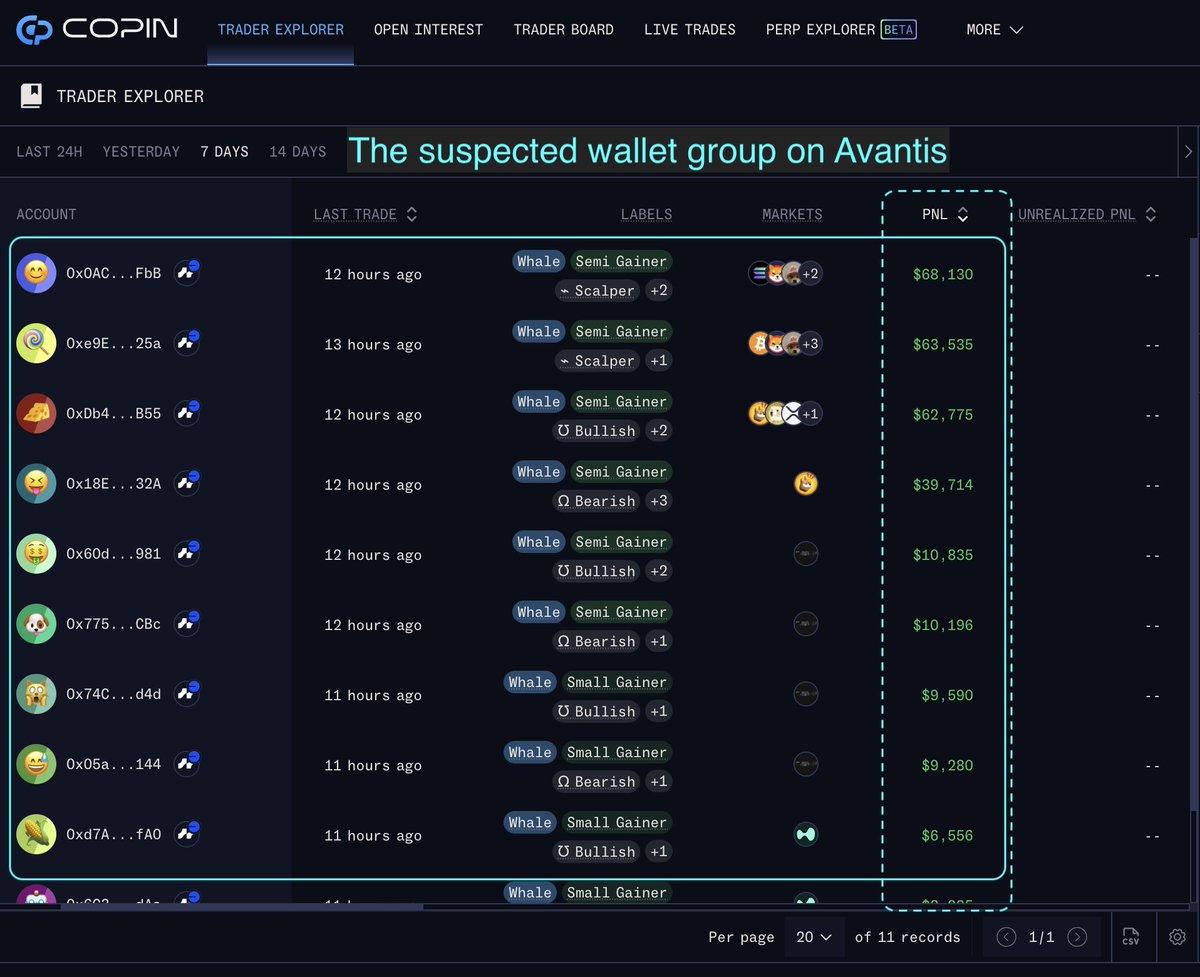
Task: Select the 7 Days time range
Action: coord(224,152)
